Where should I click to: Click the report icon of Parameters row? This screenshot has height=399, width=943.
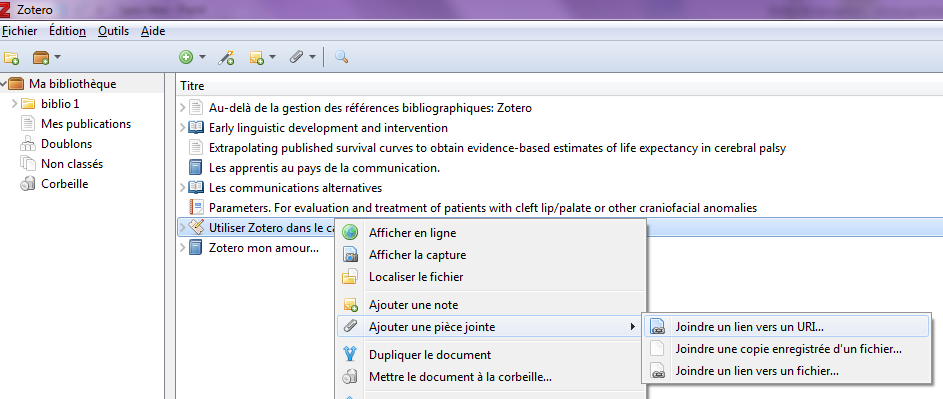coord(195,208)
